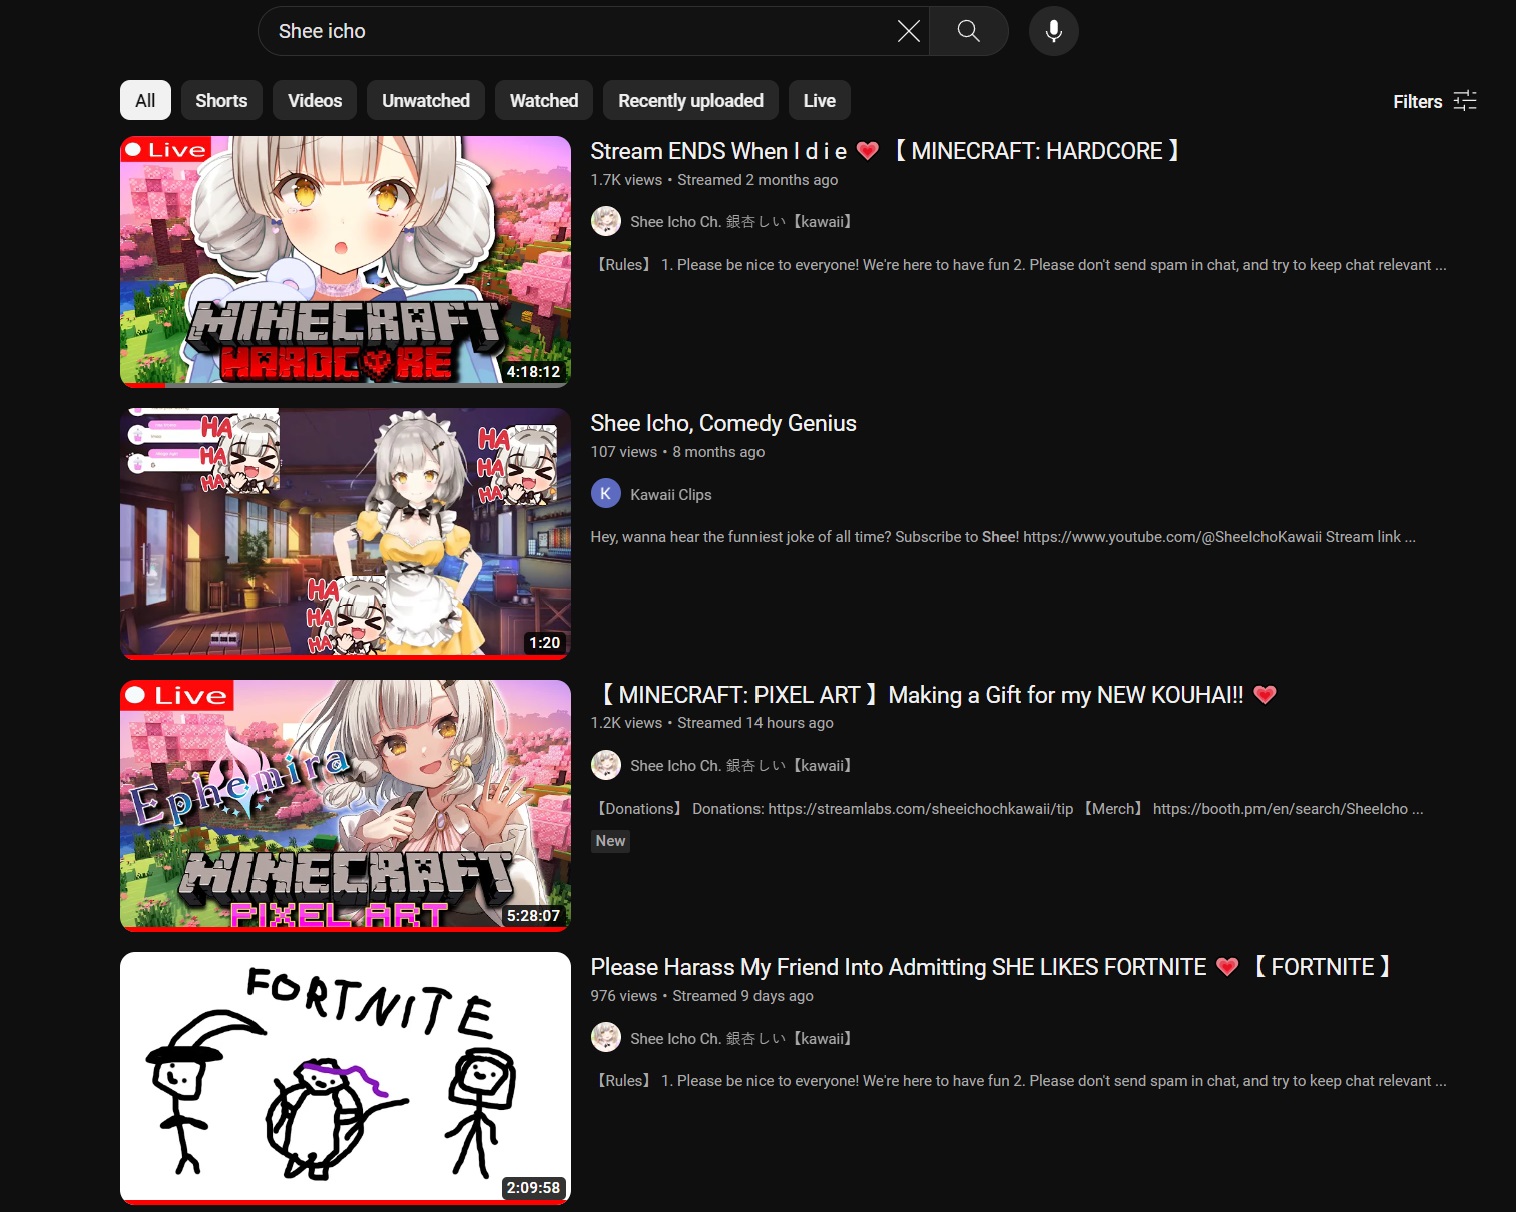Start voice search with the microphone icon
The width and height of the screenshot is (1516, 1212).
pos(1053,31)
